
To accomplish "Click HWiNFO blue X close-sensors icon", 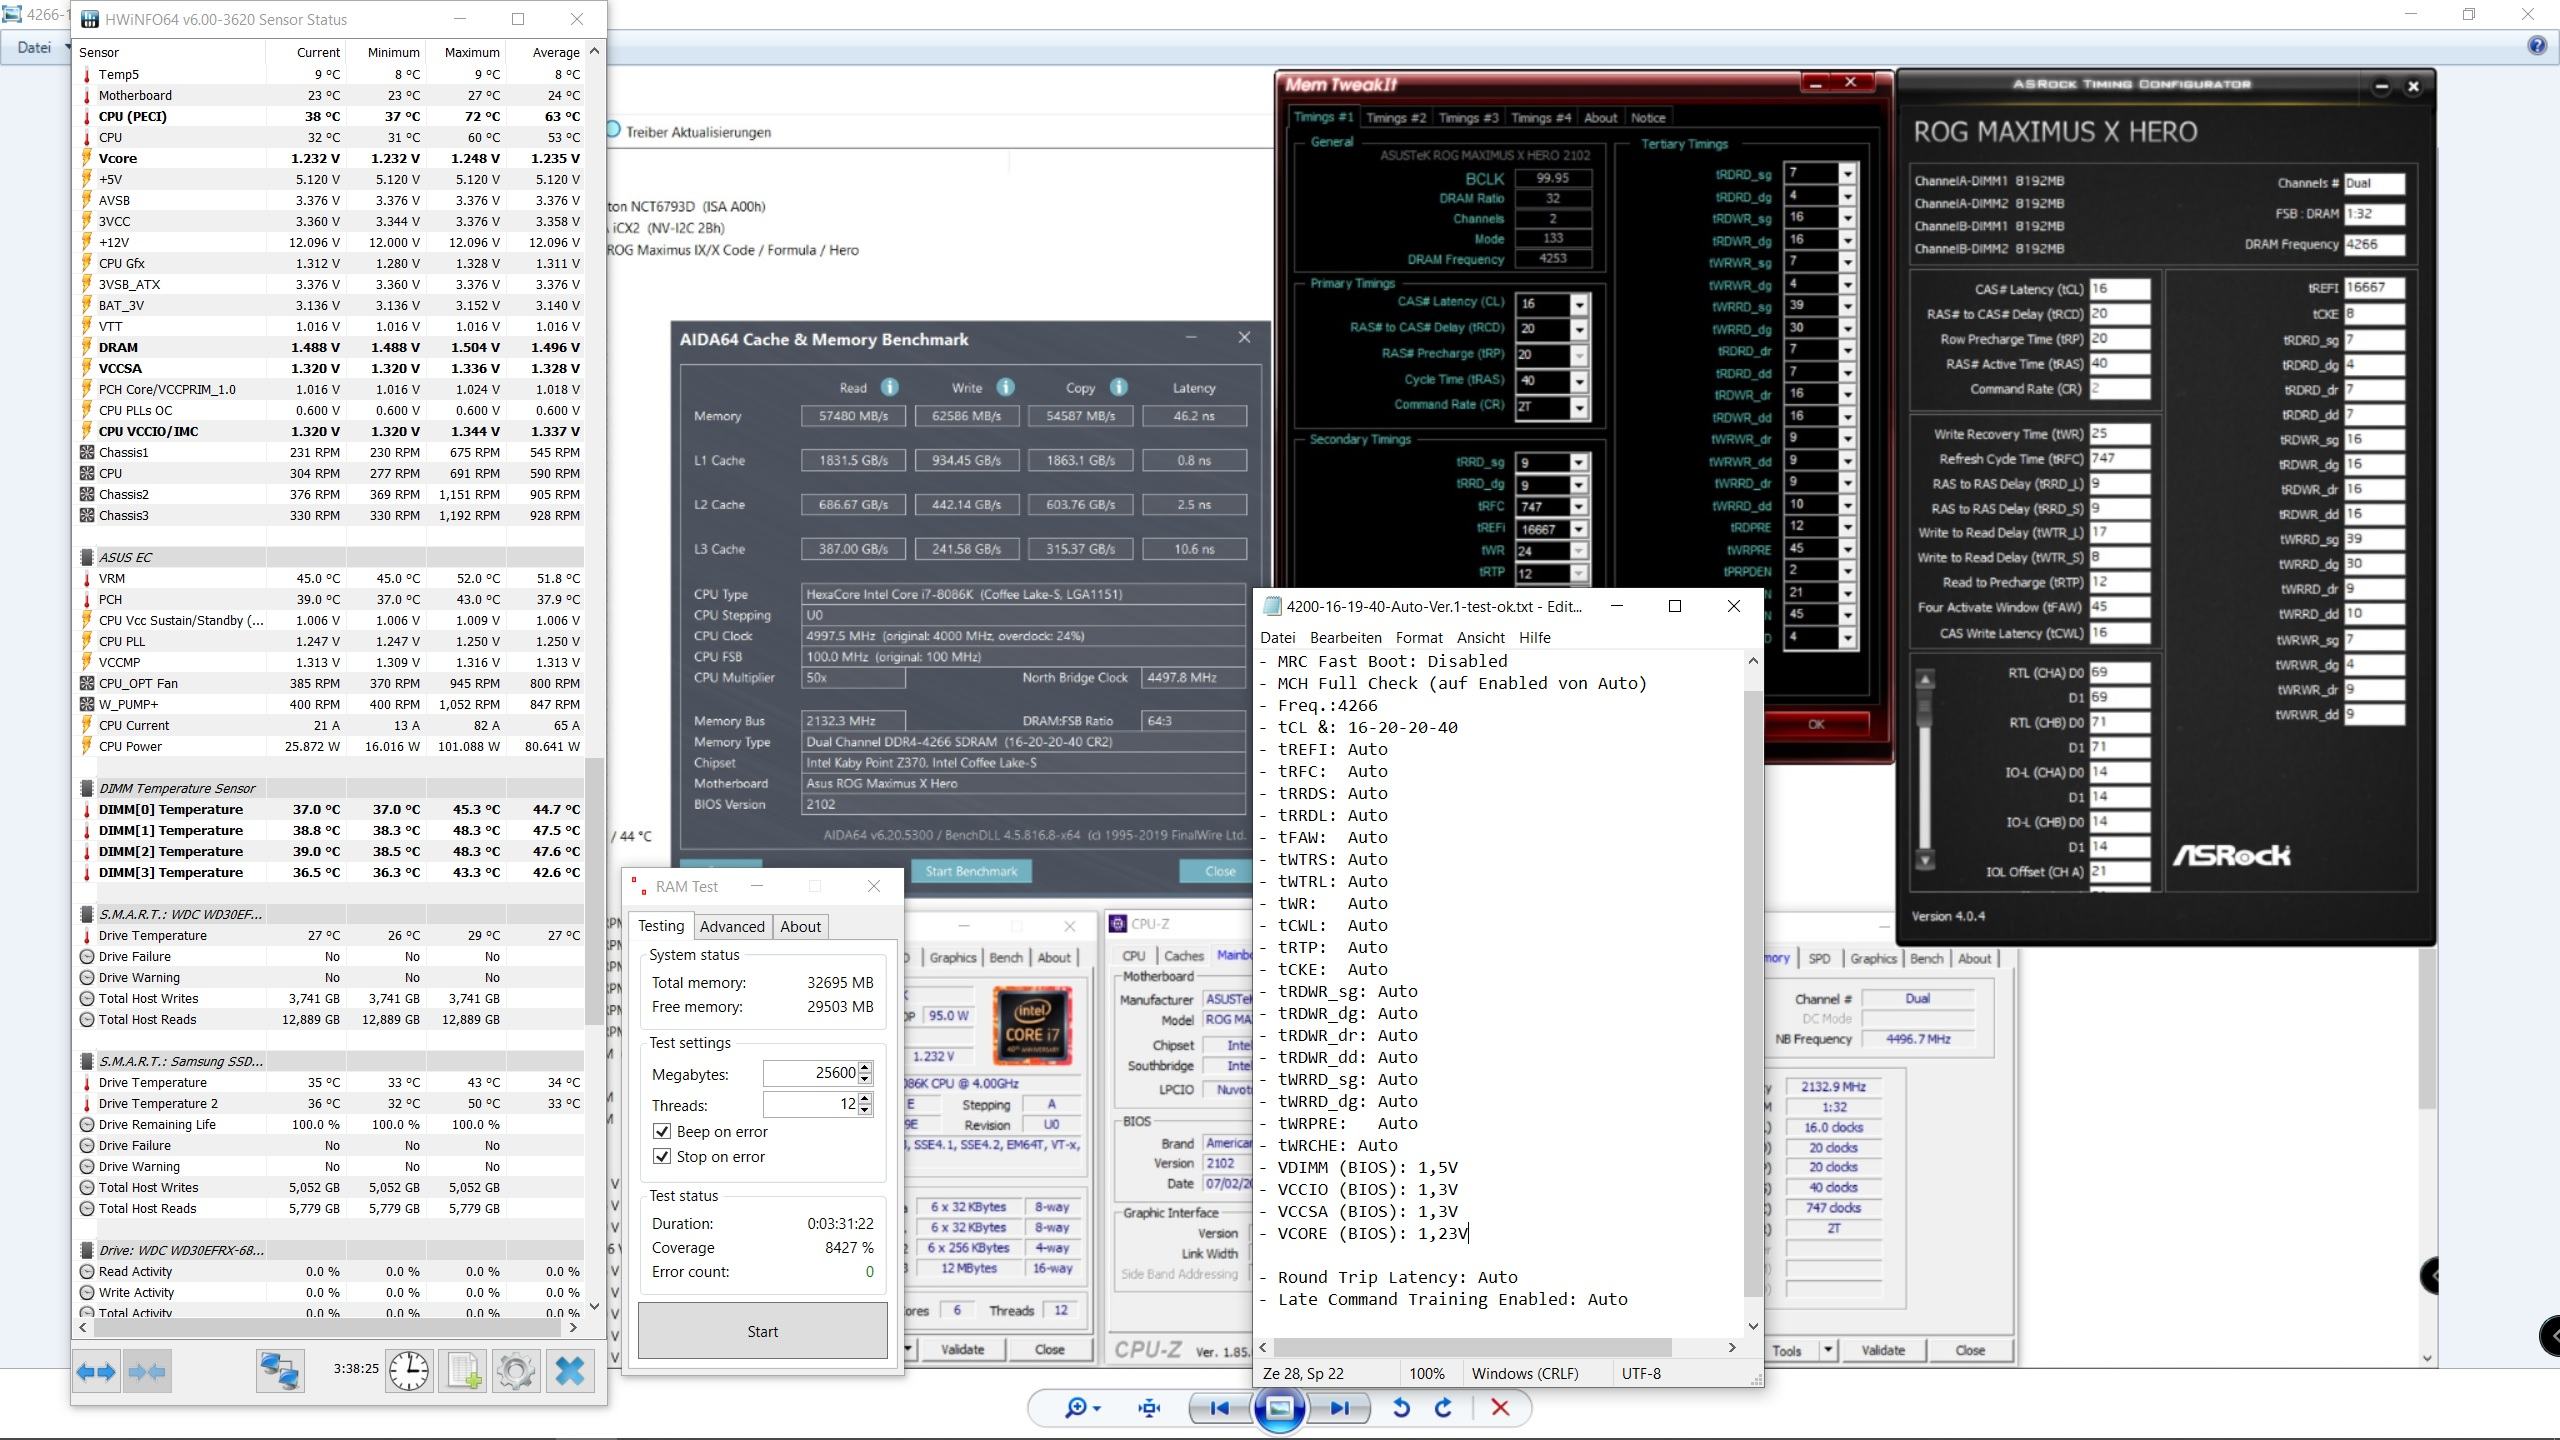I will click(x=570, y=1371).
